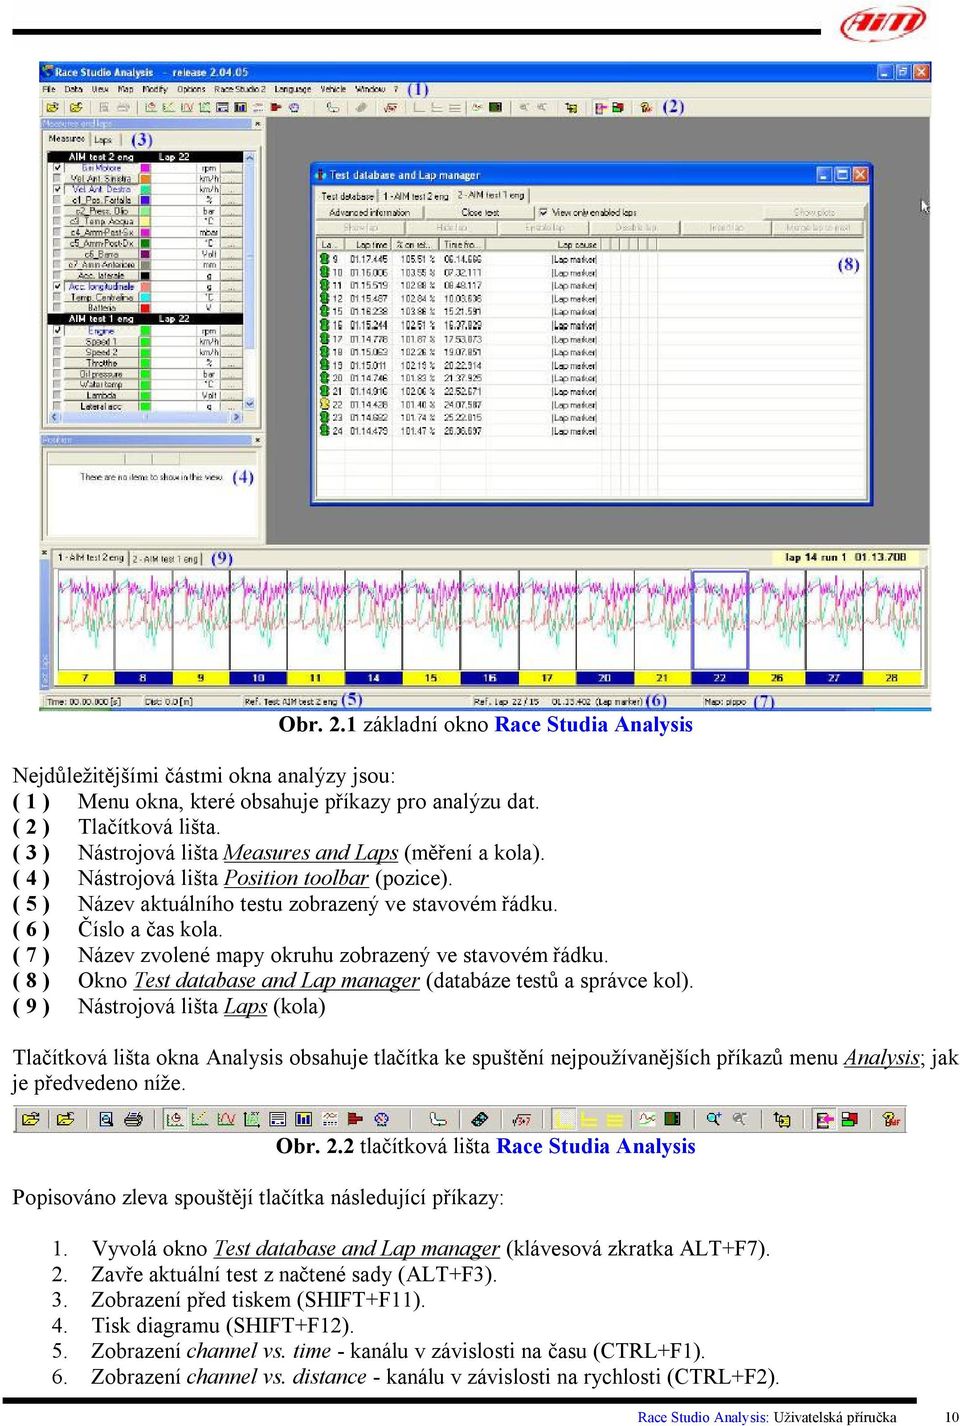Viewport: 960px width, 1426px height.
Task: Click the clock icon in the Obr. 2.2 toolbar figure
Action: 381,1119
